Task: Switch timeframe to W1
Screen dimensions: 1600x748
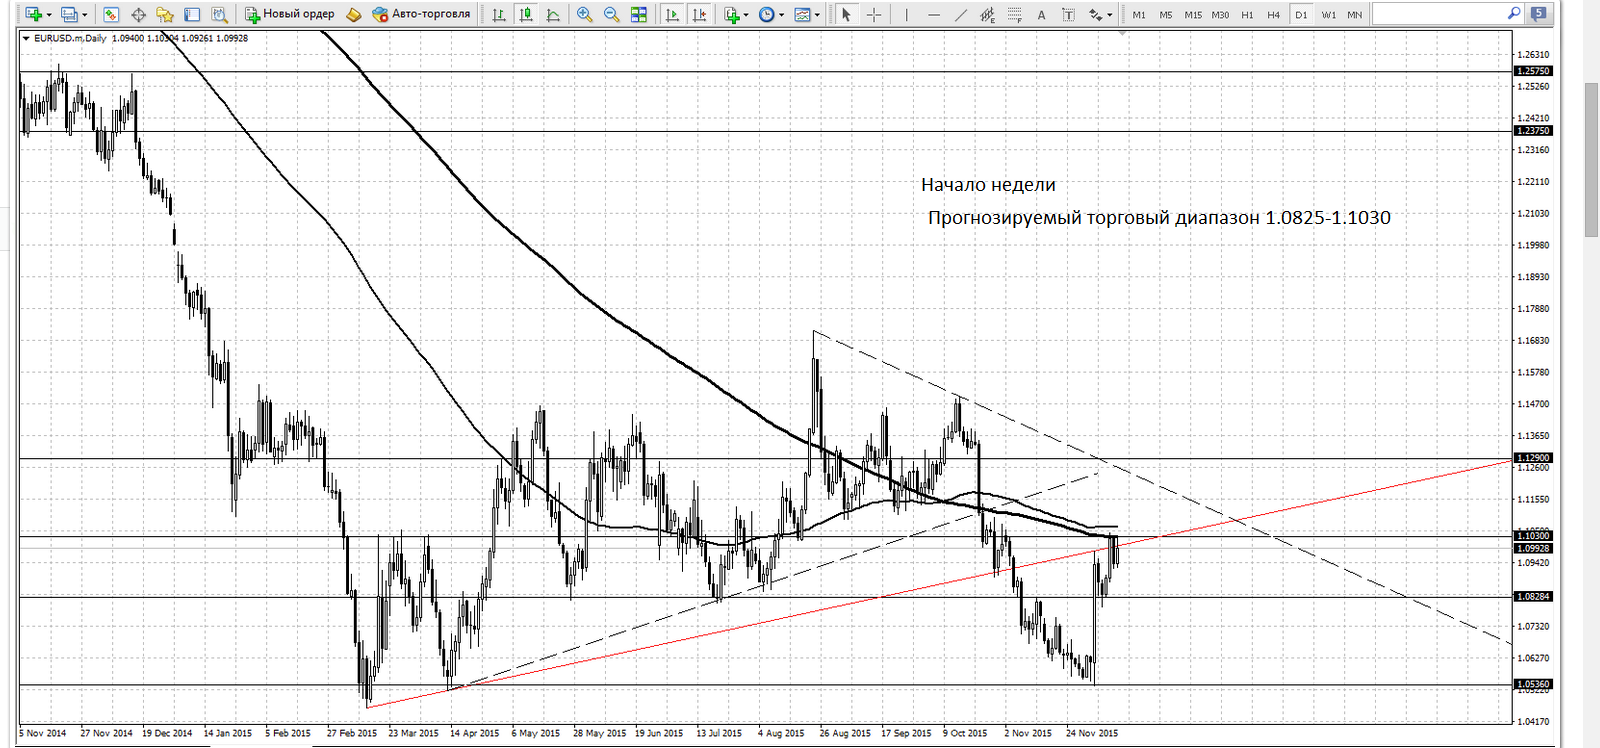Action: (x=1328, y=15)
